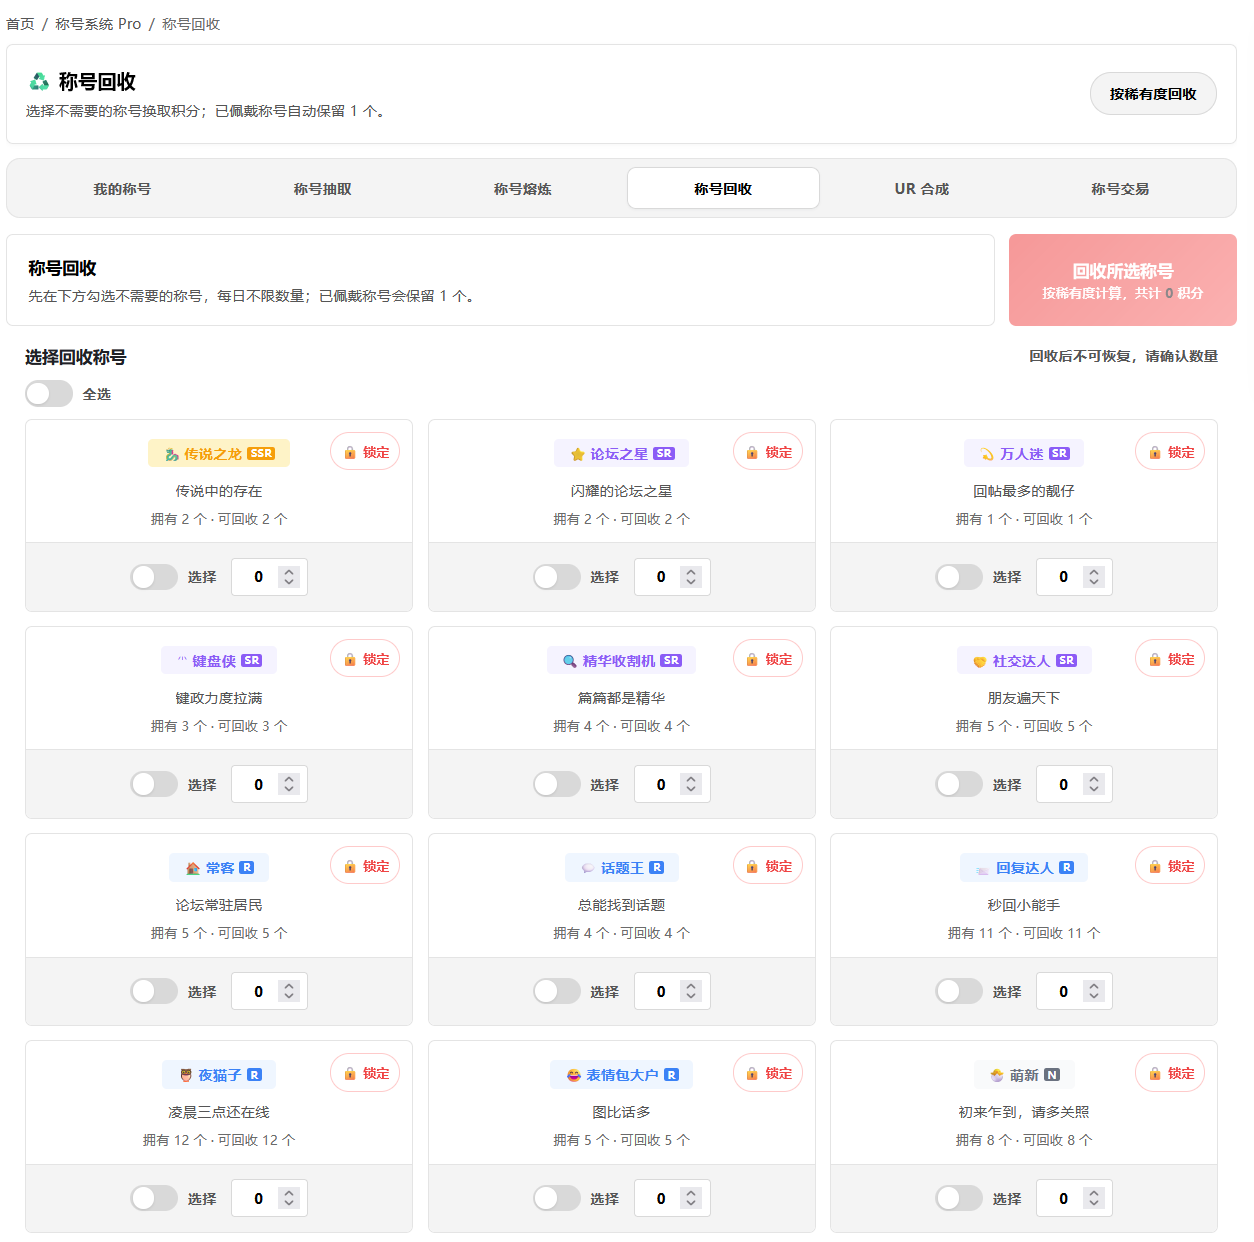Click the dragon icon in 传说之龙 badge
Viewport: 1254px width, 1242px height.
coord(172,454)
